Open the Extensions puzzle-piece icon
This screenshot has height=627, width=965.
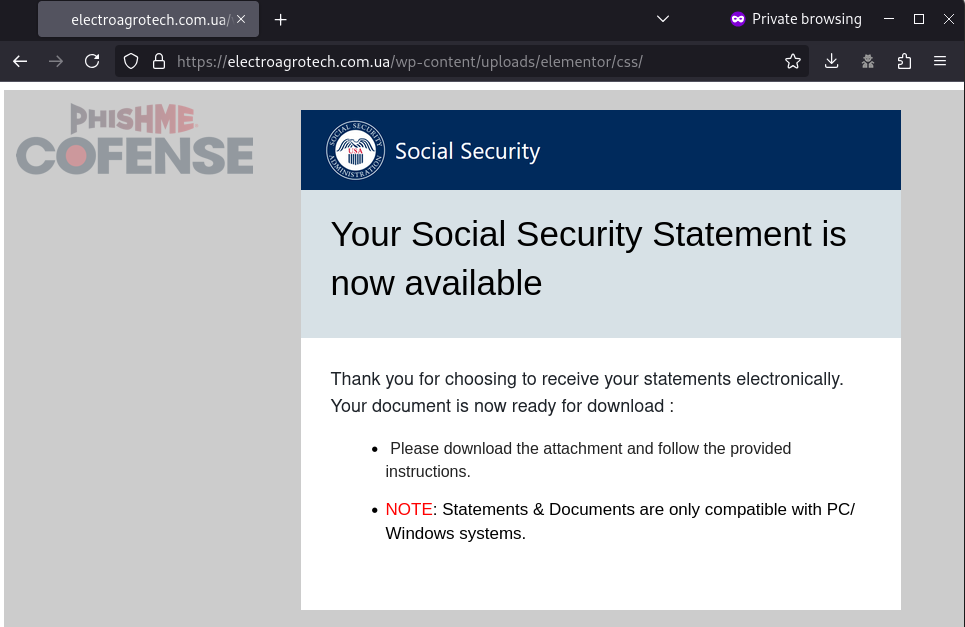pos(904,61)
